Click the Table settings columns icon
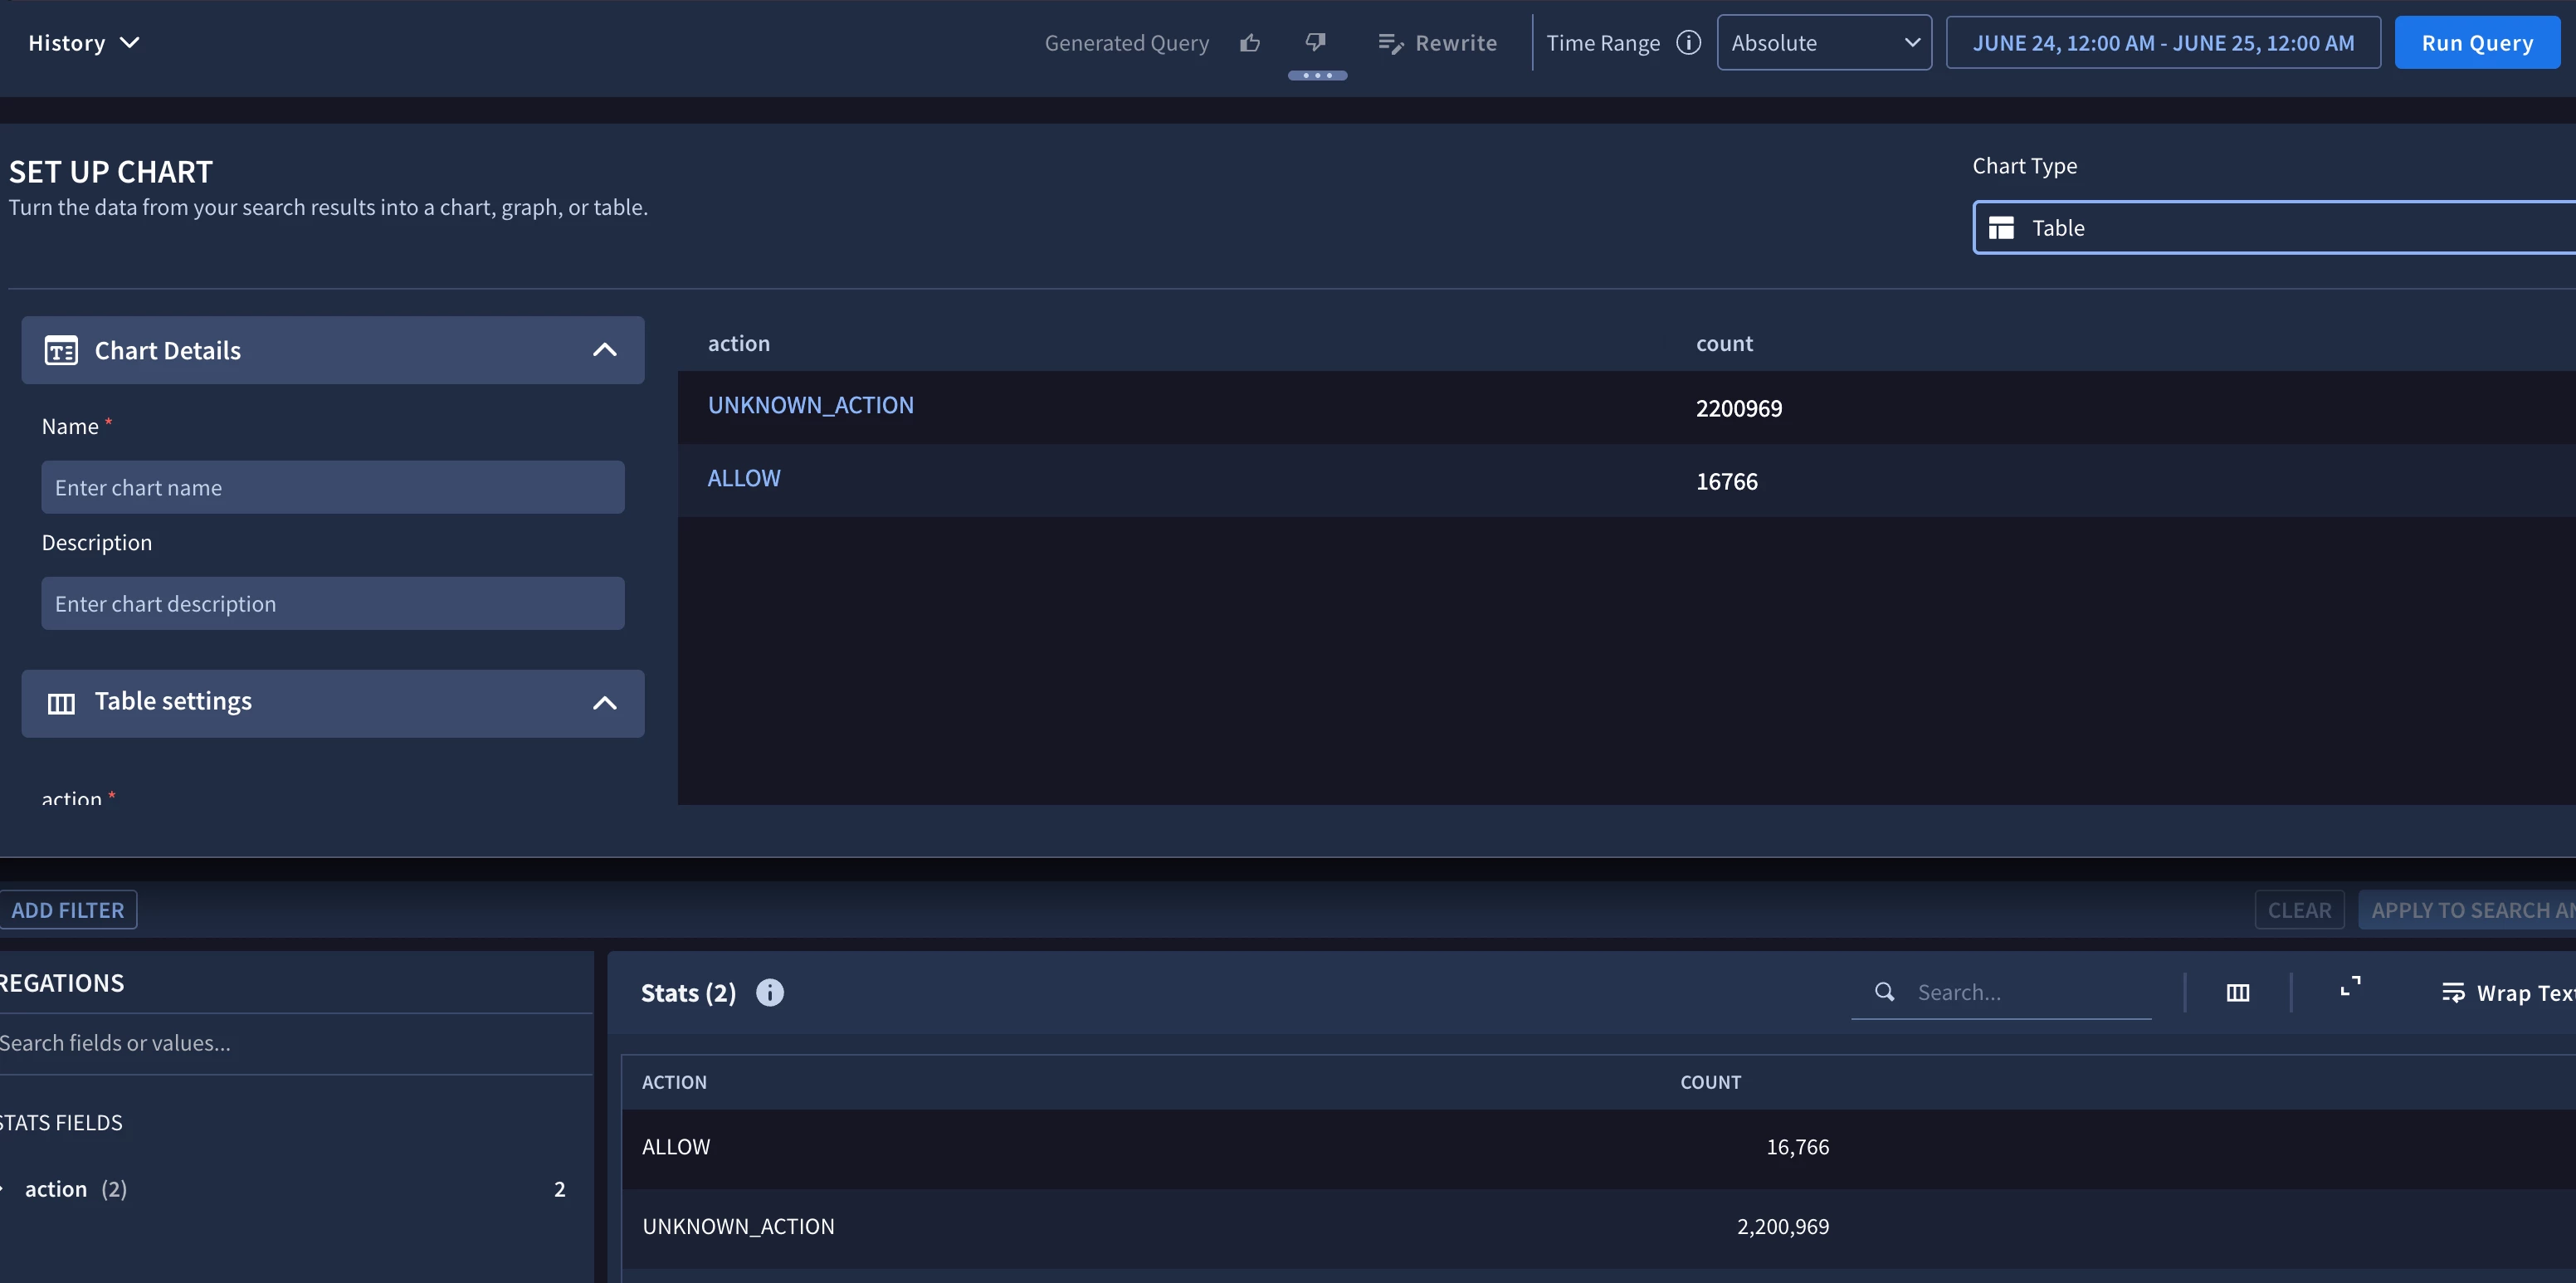 (x=61, y=704)
